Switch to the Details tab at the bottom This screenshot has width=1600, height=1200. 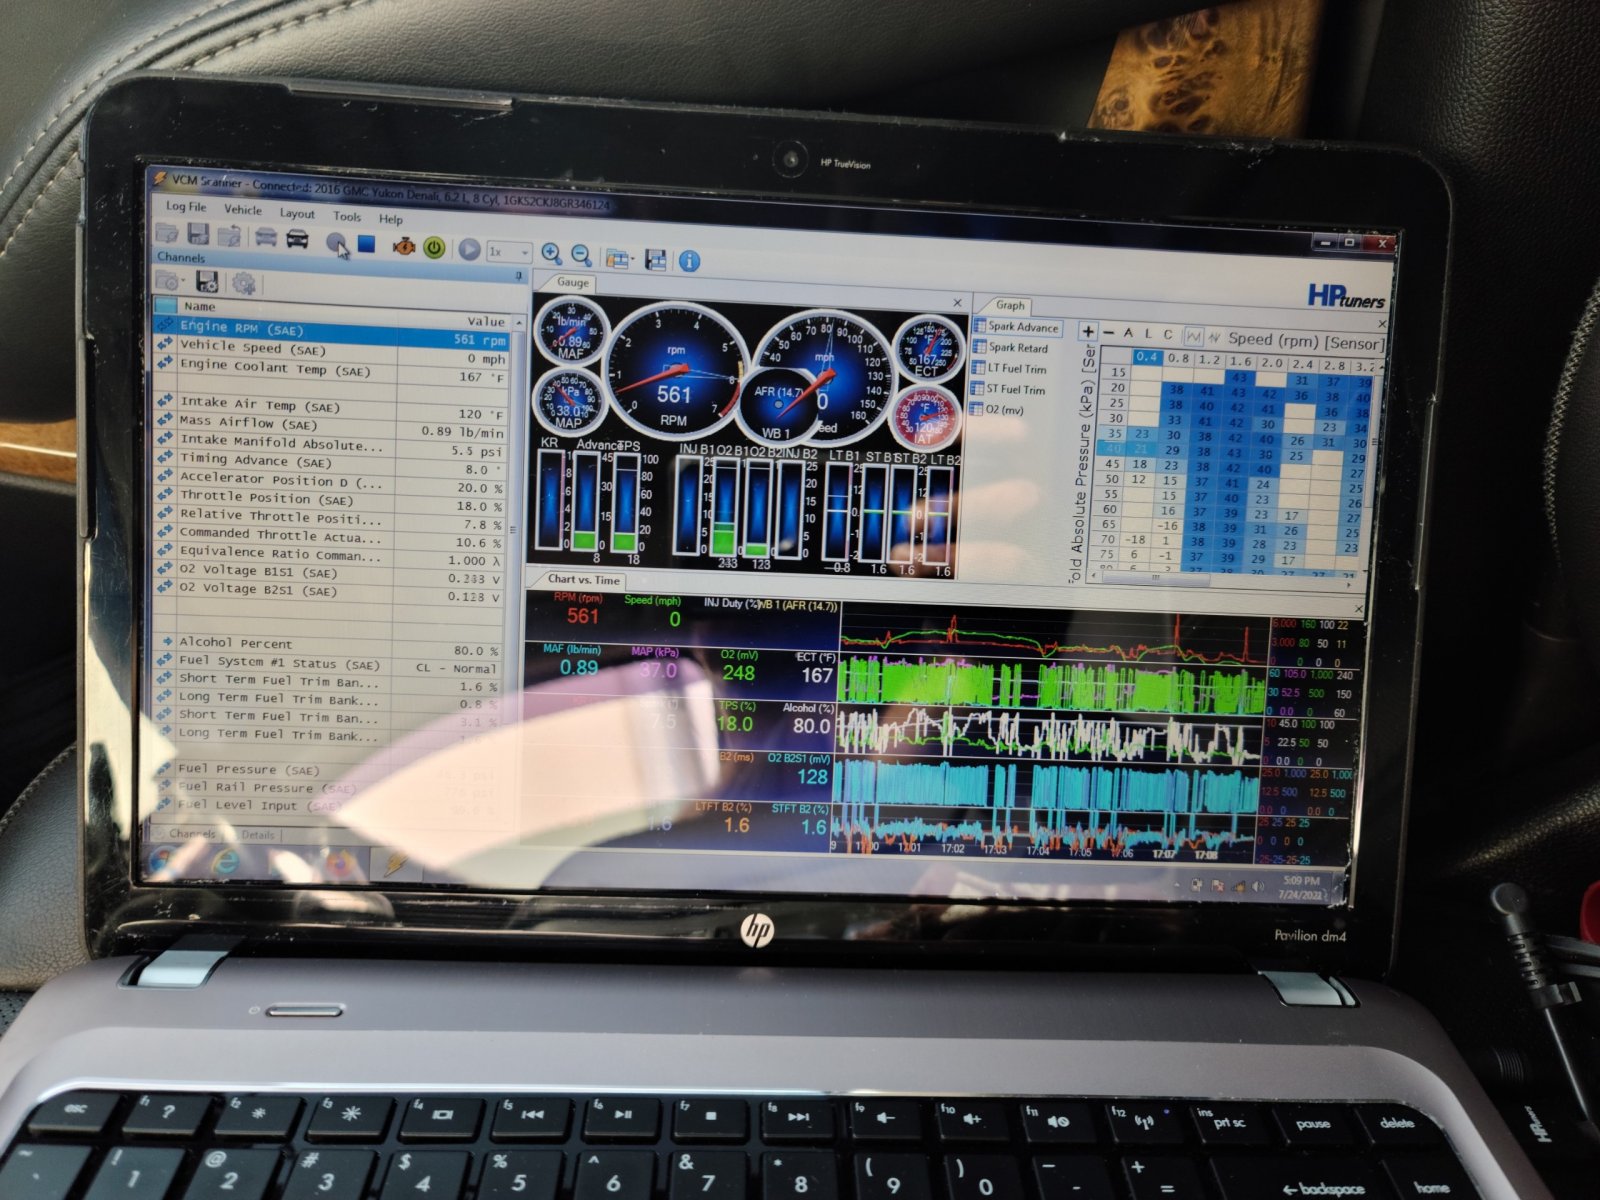pos(258,835)
